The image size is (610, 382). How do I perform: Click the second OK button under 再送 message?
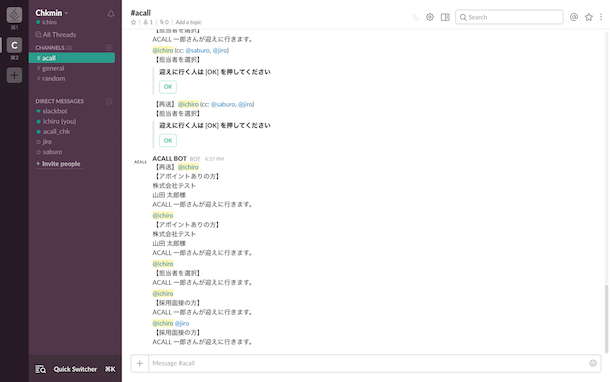[x=168, y=140]
